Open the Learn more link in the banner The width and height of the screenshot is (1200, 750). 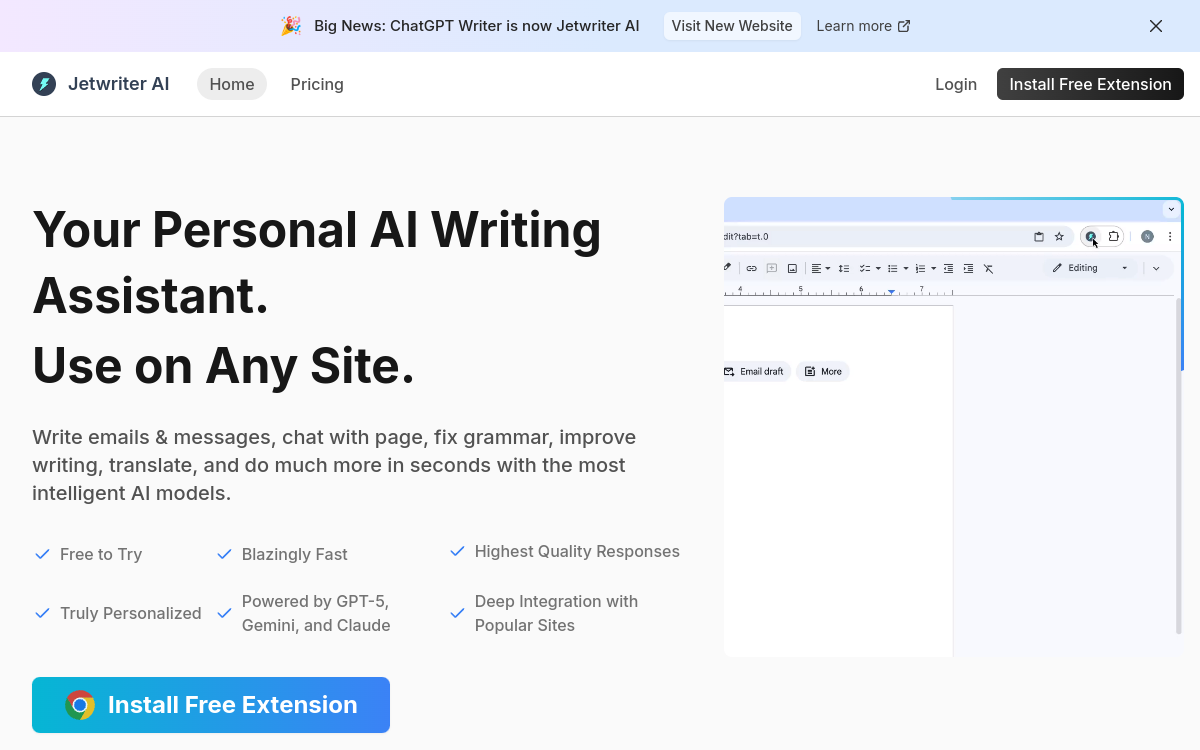[x=855, y=26]
